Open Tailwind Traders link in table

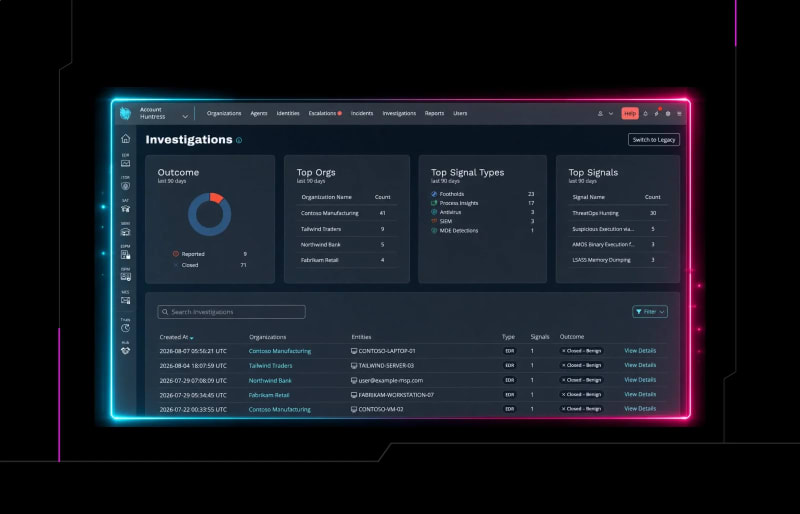270,366
